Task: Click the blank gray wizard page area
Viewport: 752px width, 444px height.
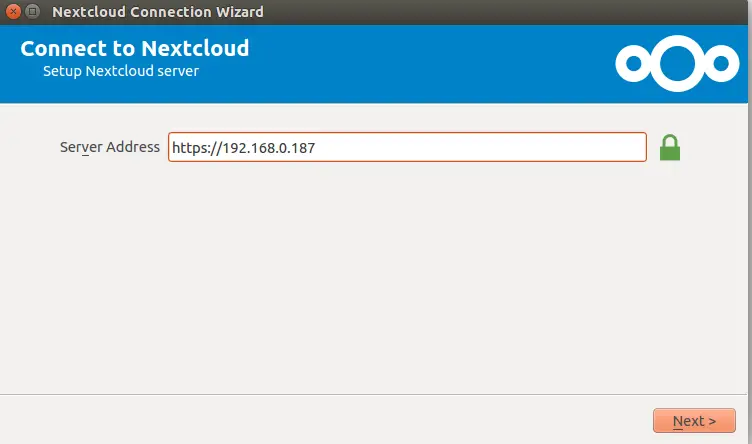Action: click(x=374, y=278)
